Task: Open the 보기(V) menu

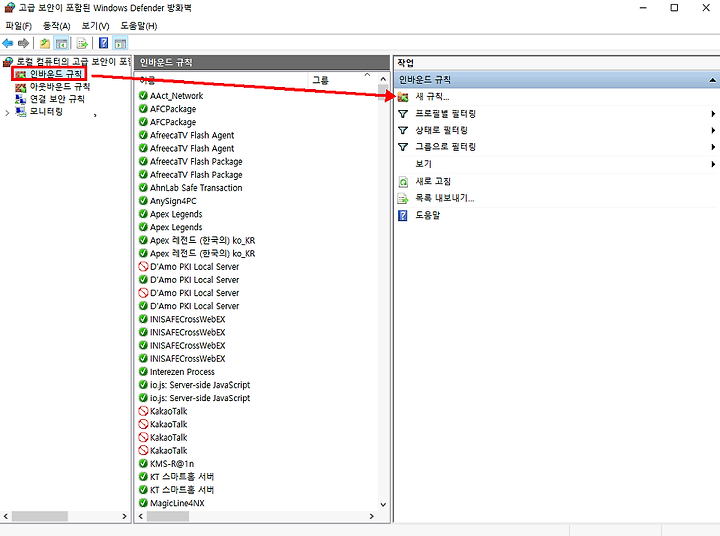Action: pyautogui.click(x=96, y=26)
